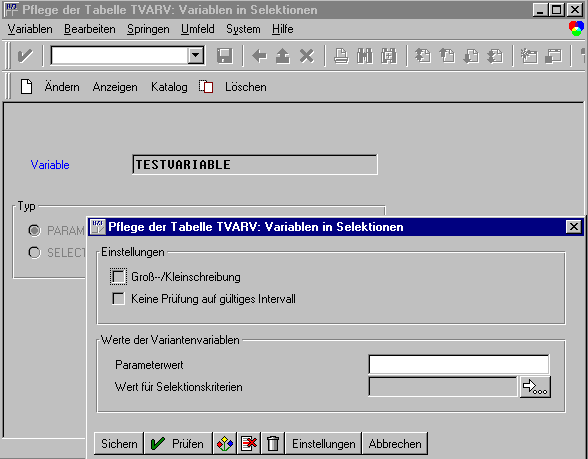Image resolution: width=588 pixels, height=459 pixels.
Task: Click the Create Session toolbar icon
Action: pos(529,56)
